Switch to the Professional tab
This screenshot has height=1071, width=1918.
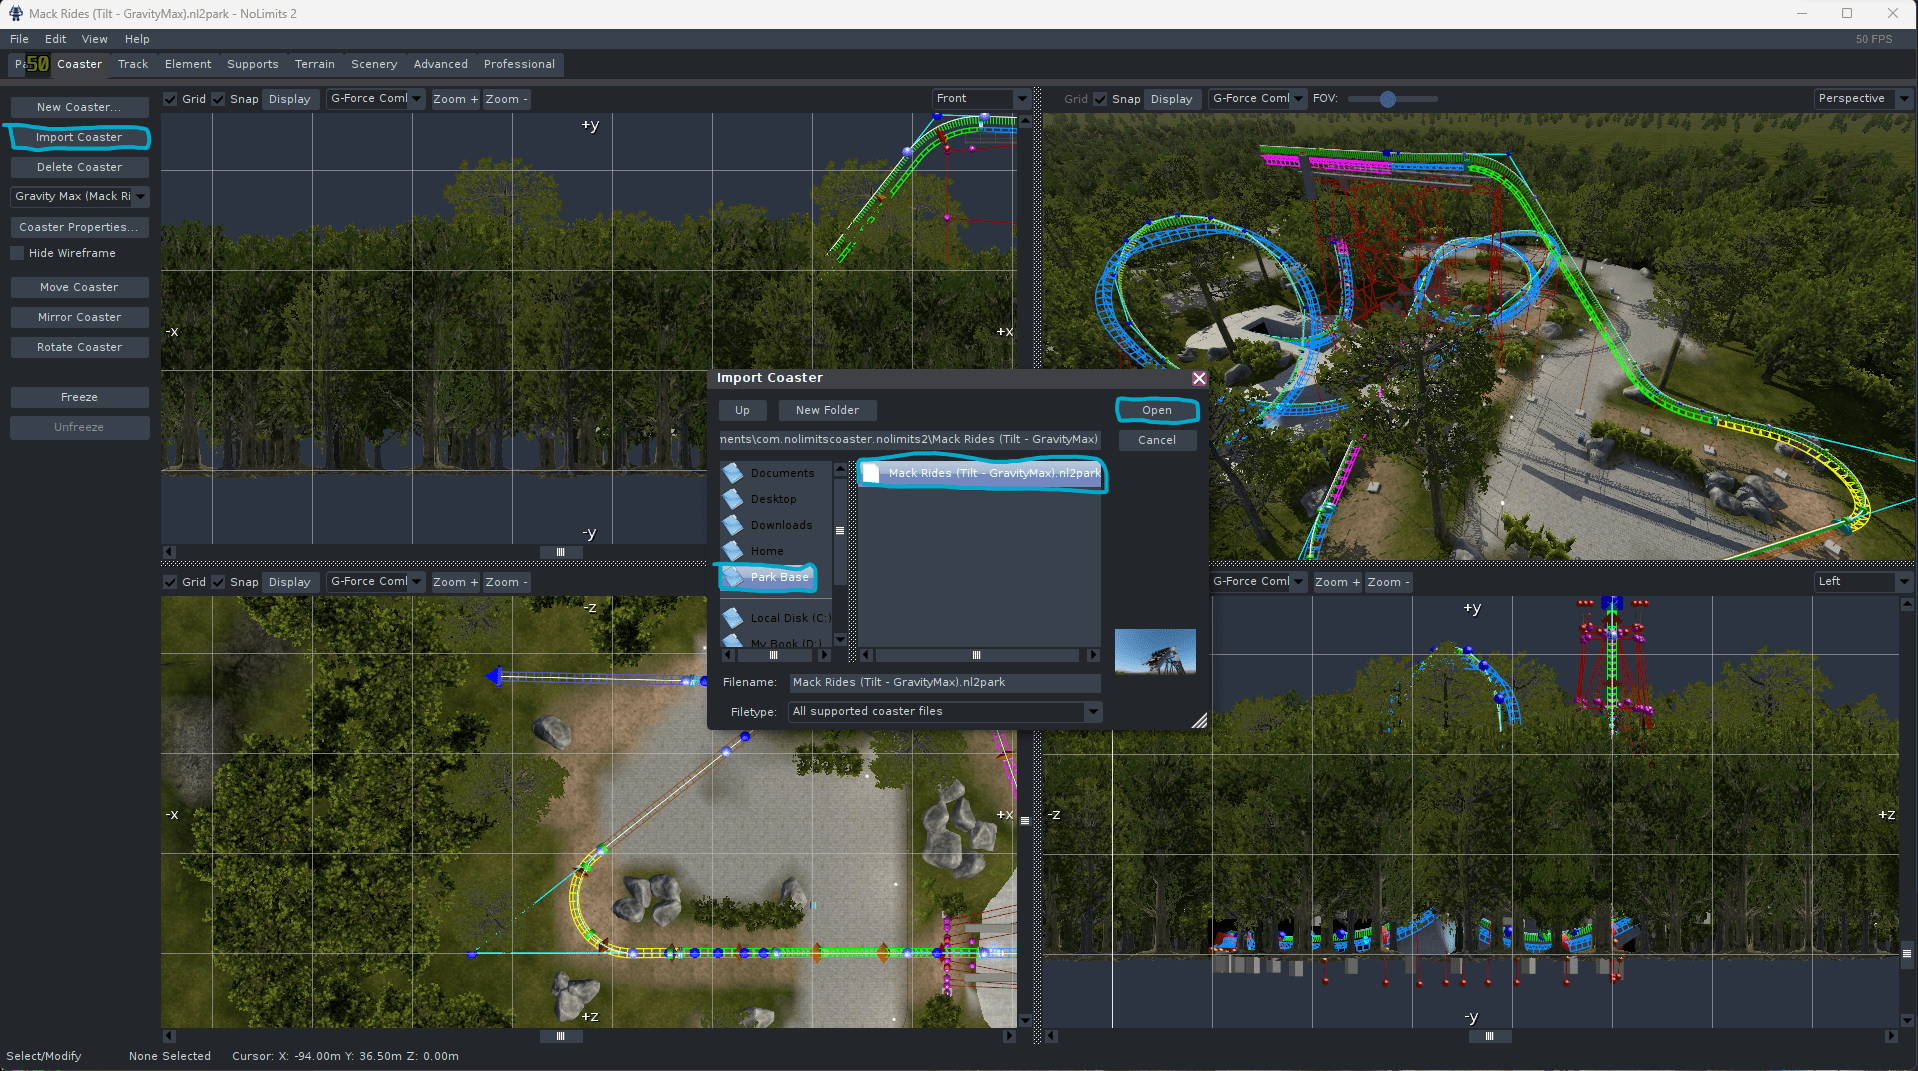(x=519, y=64)
